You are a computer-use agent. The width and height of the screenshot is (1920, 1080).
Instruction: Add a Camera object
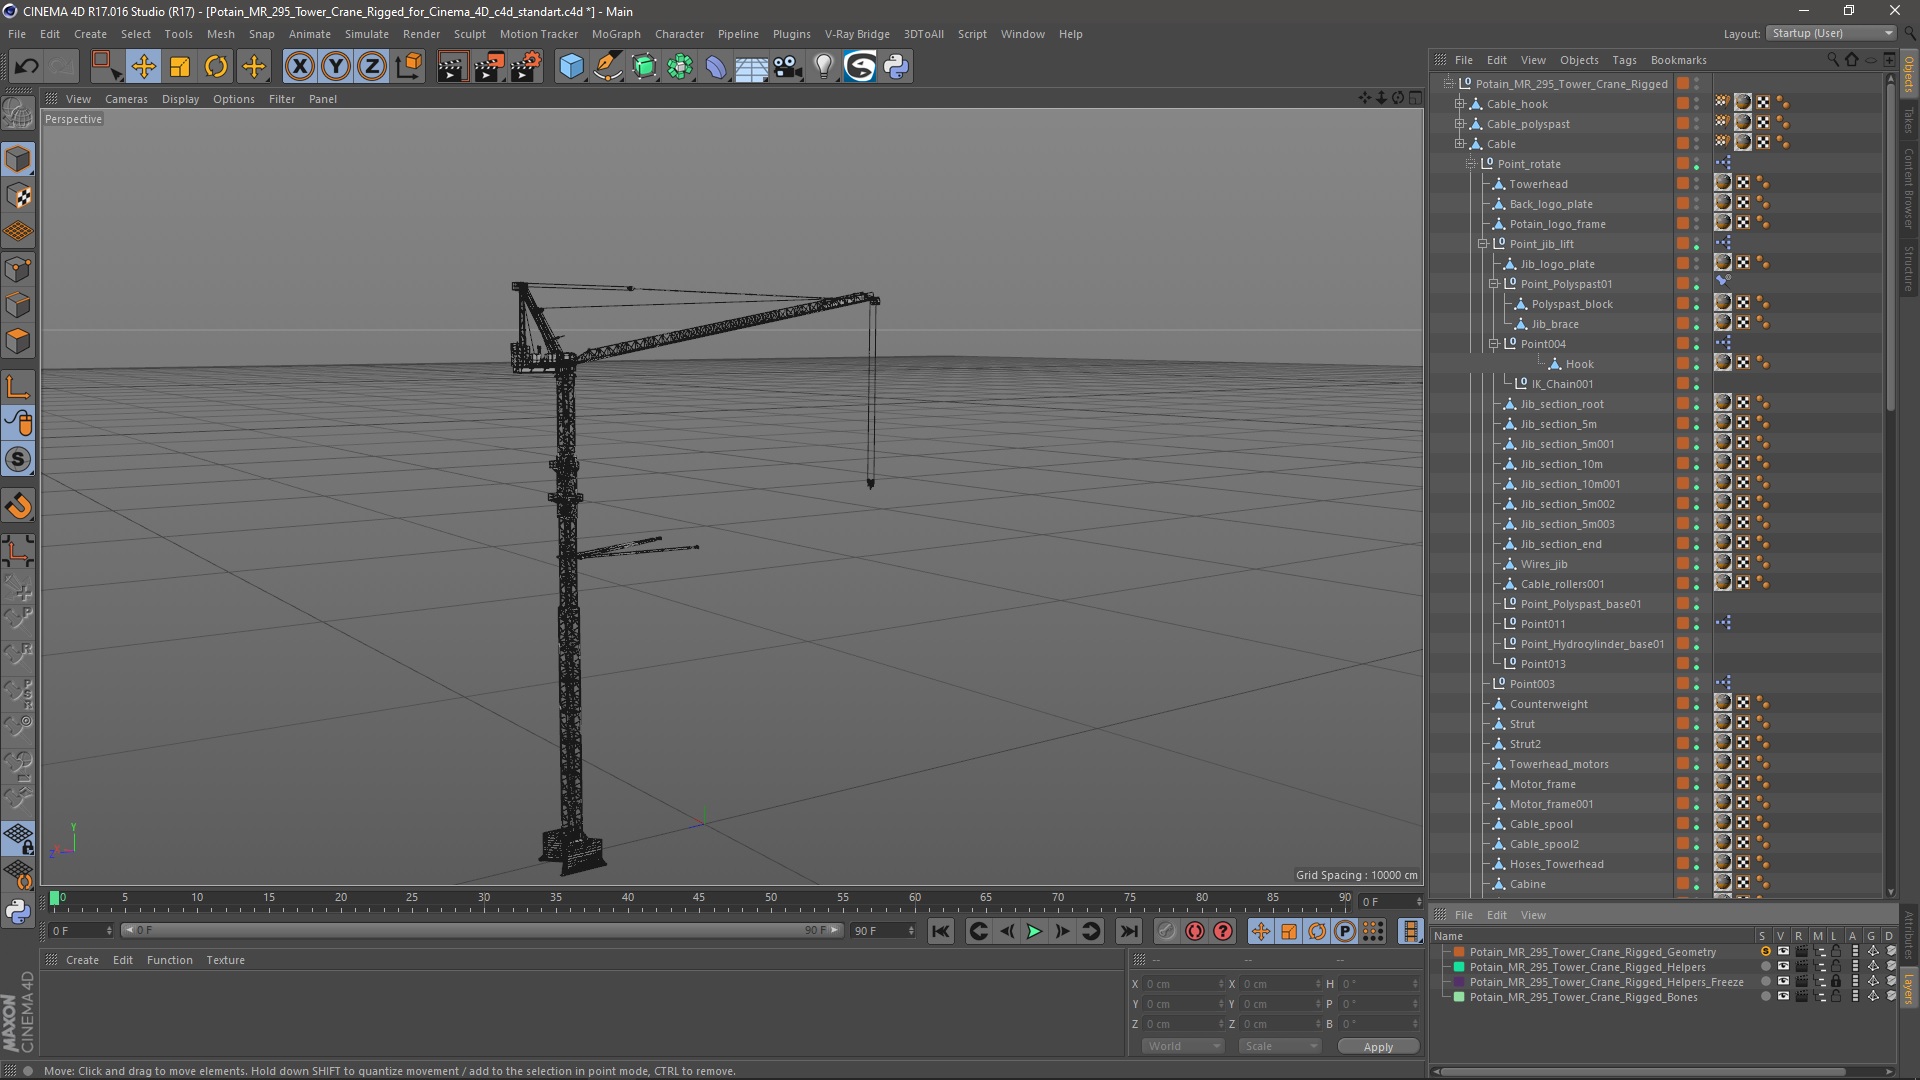(788, 67)
